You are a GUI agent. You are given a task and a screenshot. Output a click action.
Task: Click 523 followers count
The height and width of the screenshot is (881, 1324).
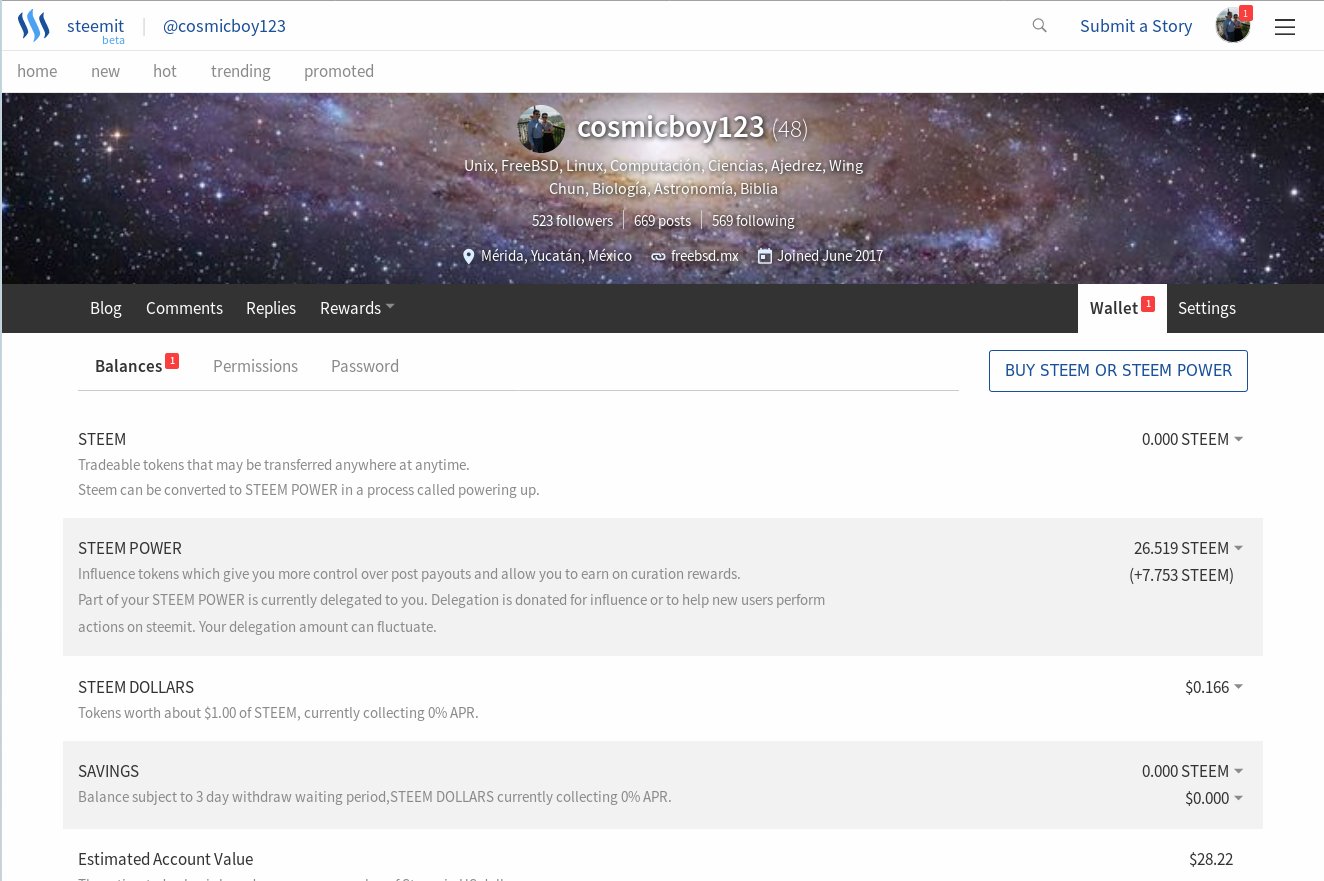point(572,221)
